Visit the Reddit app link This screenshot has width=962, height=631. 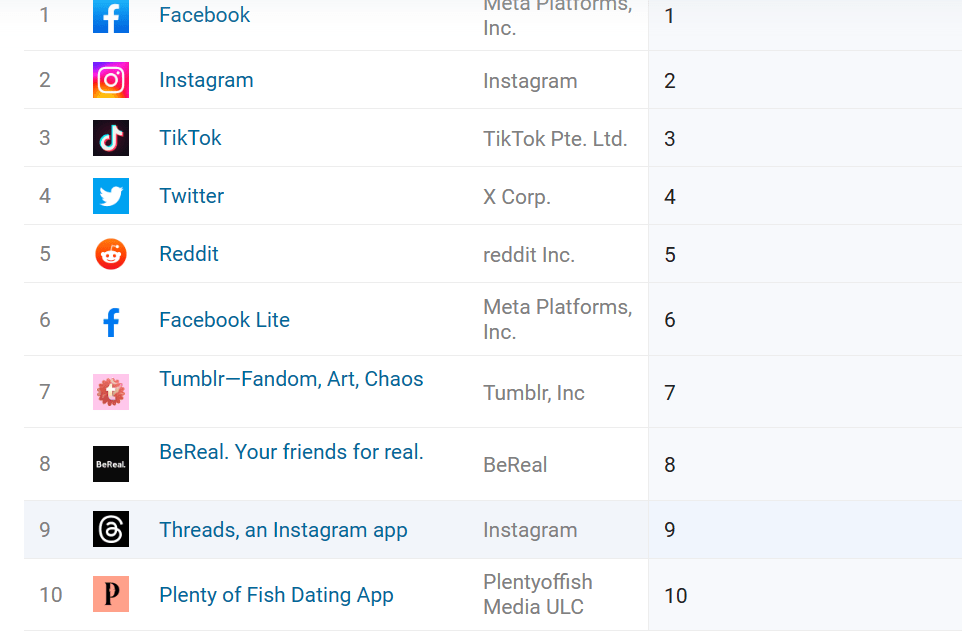(x=189, y=254)
